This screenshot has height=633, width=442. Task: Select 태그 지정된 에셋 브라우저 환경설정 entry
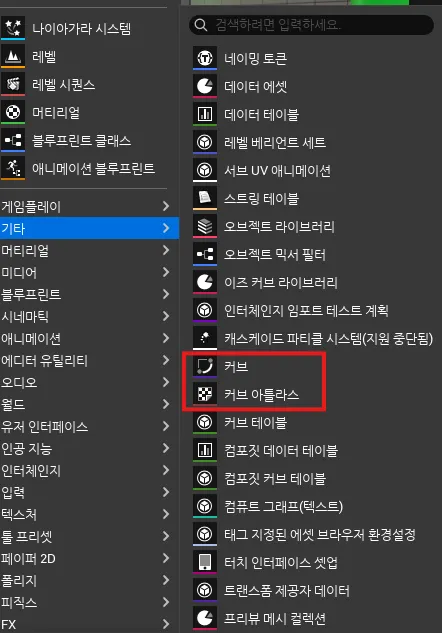tap(312, 534)
